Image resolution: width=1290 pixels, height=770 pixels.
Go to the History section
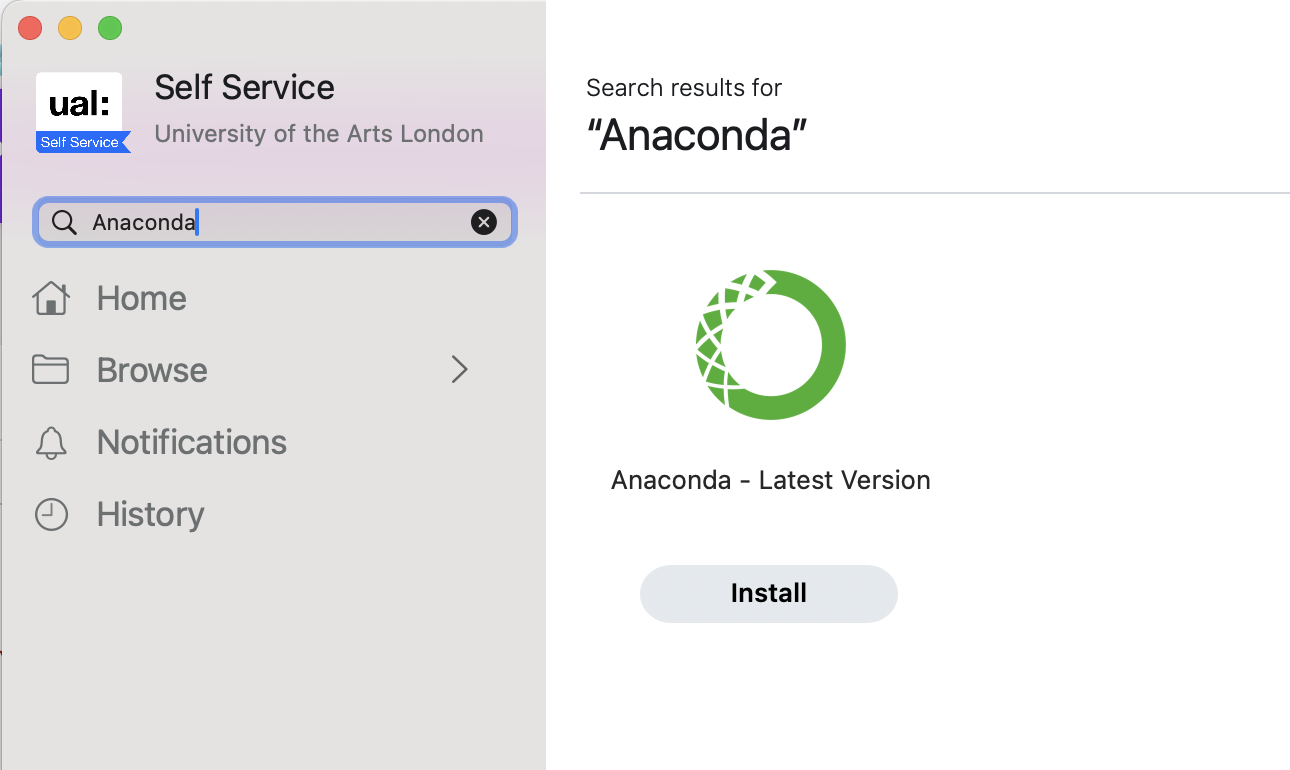point(150,514)
